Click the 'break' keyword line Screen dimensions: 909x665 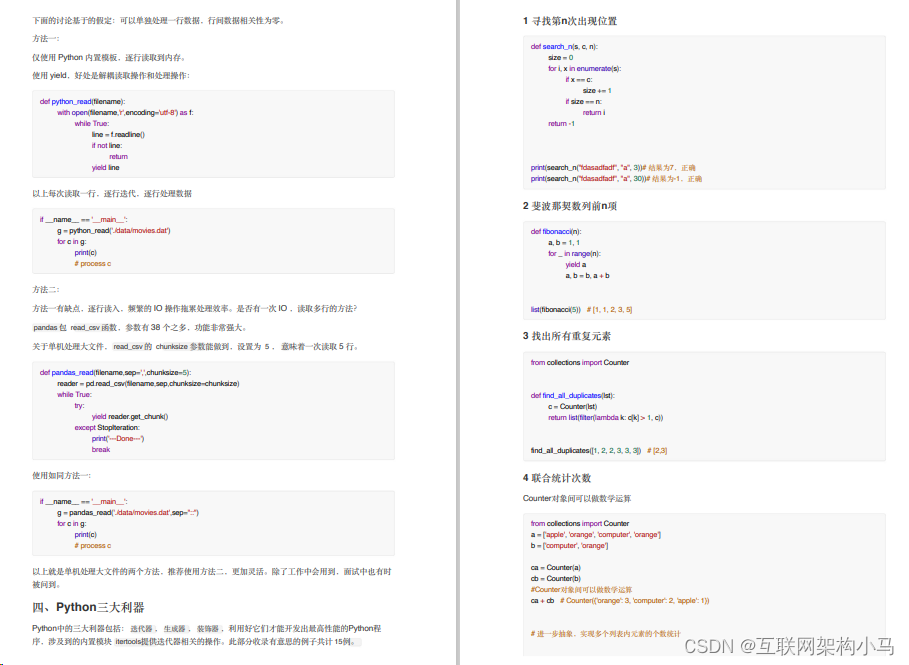coord(101,450)
